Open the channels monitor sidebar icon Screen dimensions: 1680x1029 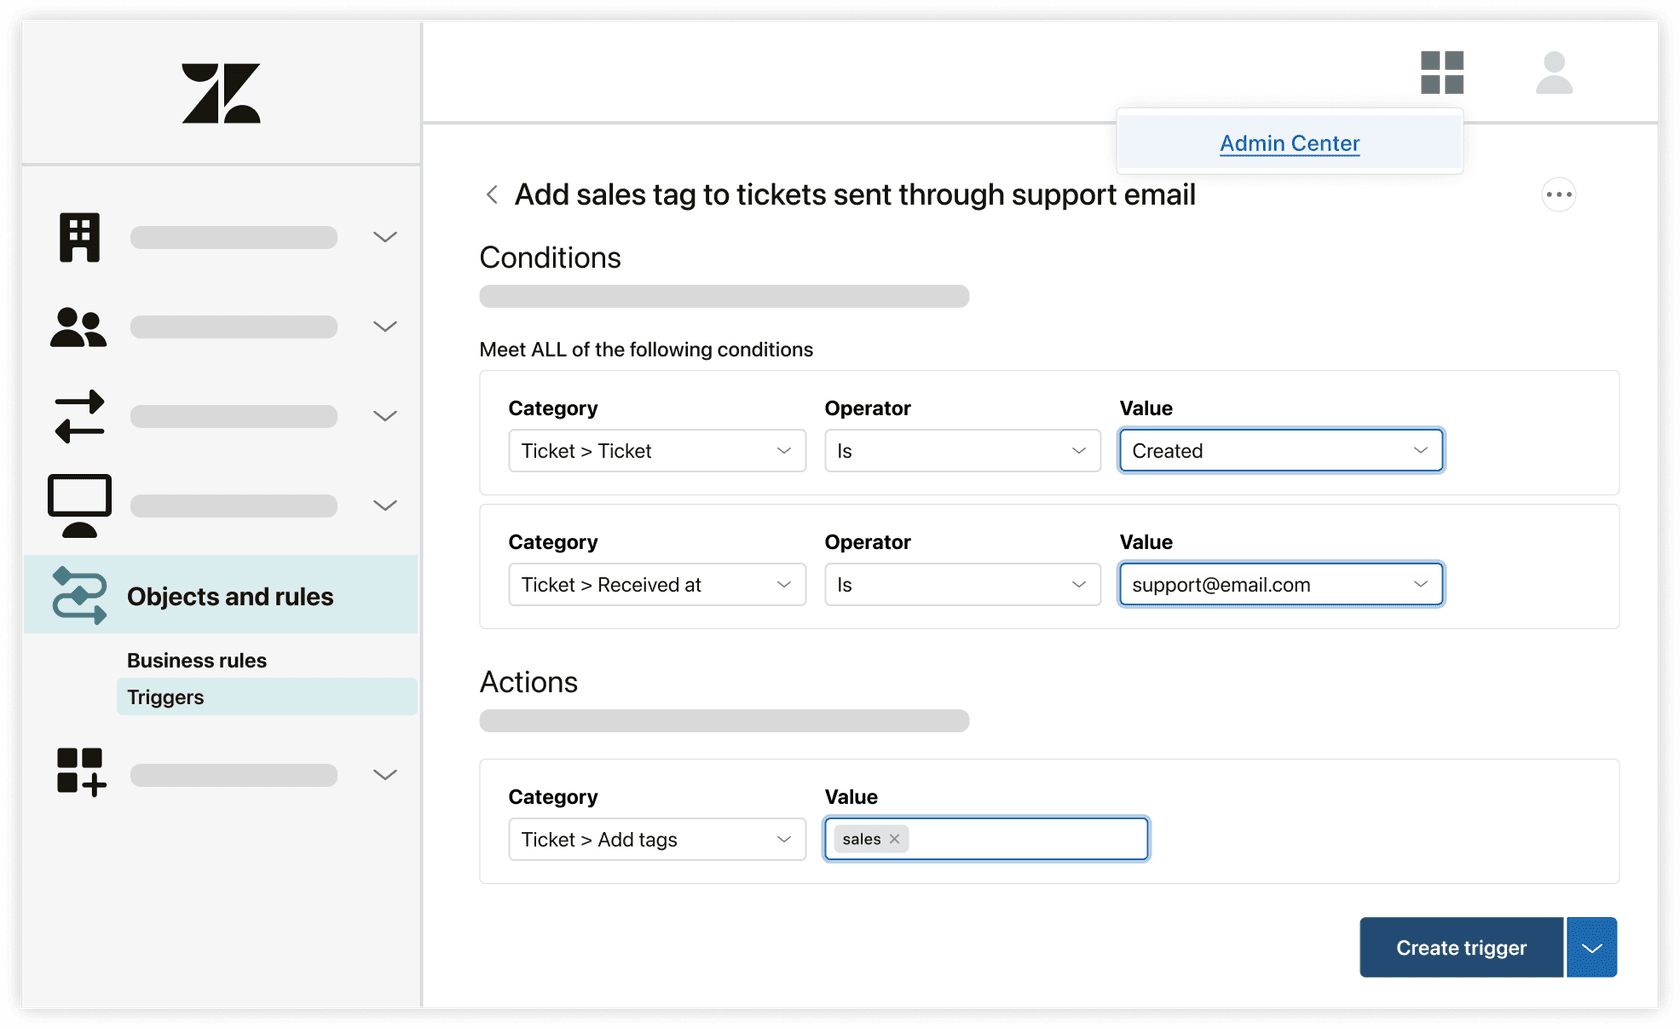click(x=79, y=505)
